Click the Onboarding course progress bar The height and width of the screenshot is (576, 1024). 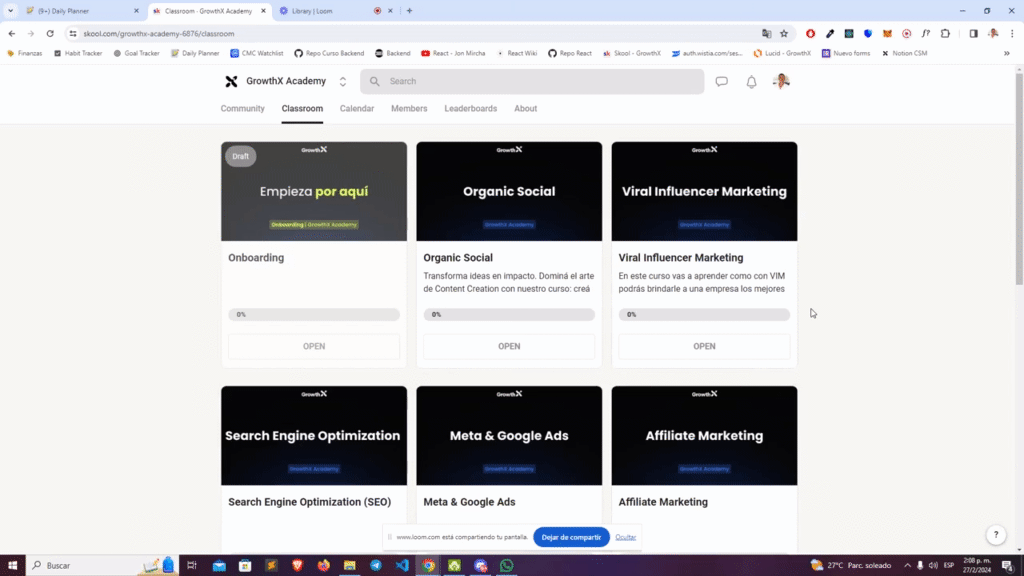coord(314,313)
